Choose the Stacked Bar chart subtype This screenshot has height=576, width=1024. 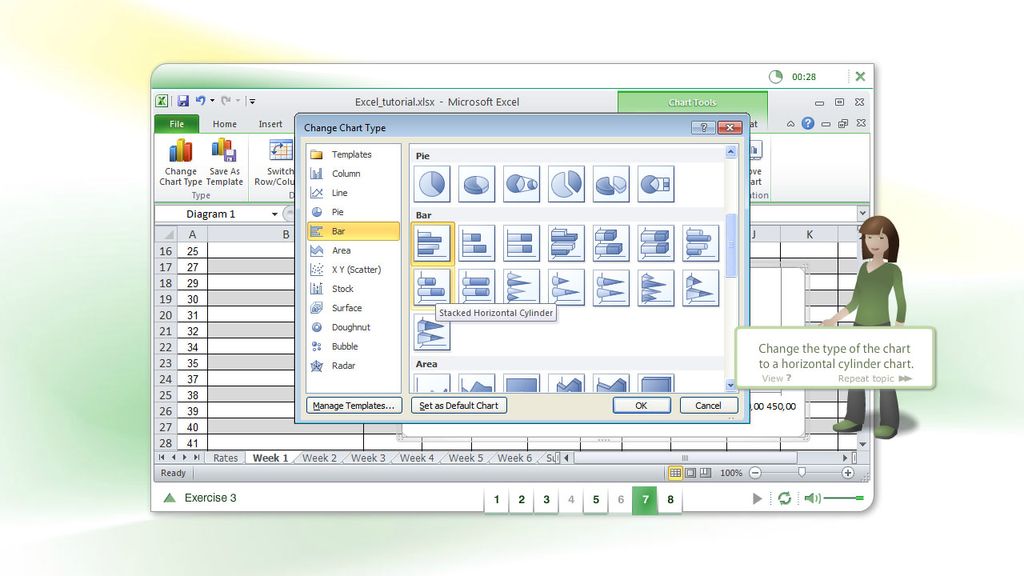[x=477, y=243]
